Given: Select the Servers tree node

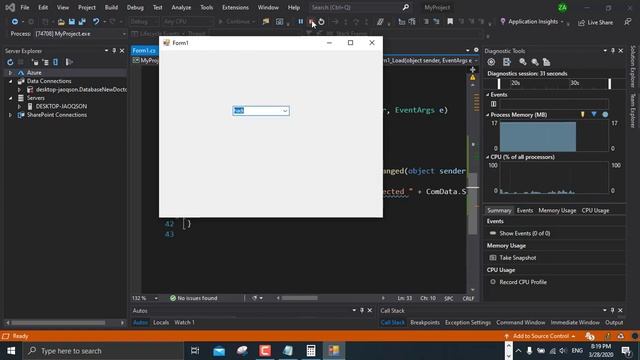Looking at the screenshot, I should click(x=36, y=98).
